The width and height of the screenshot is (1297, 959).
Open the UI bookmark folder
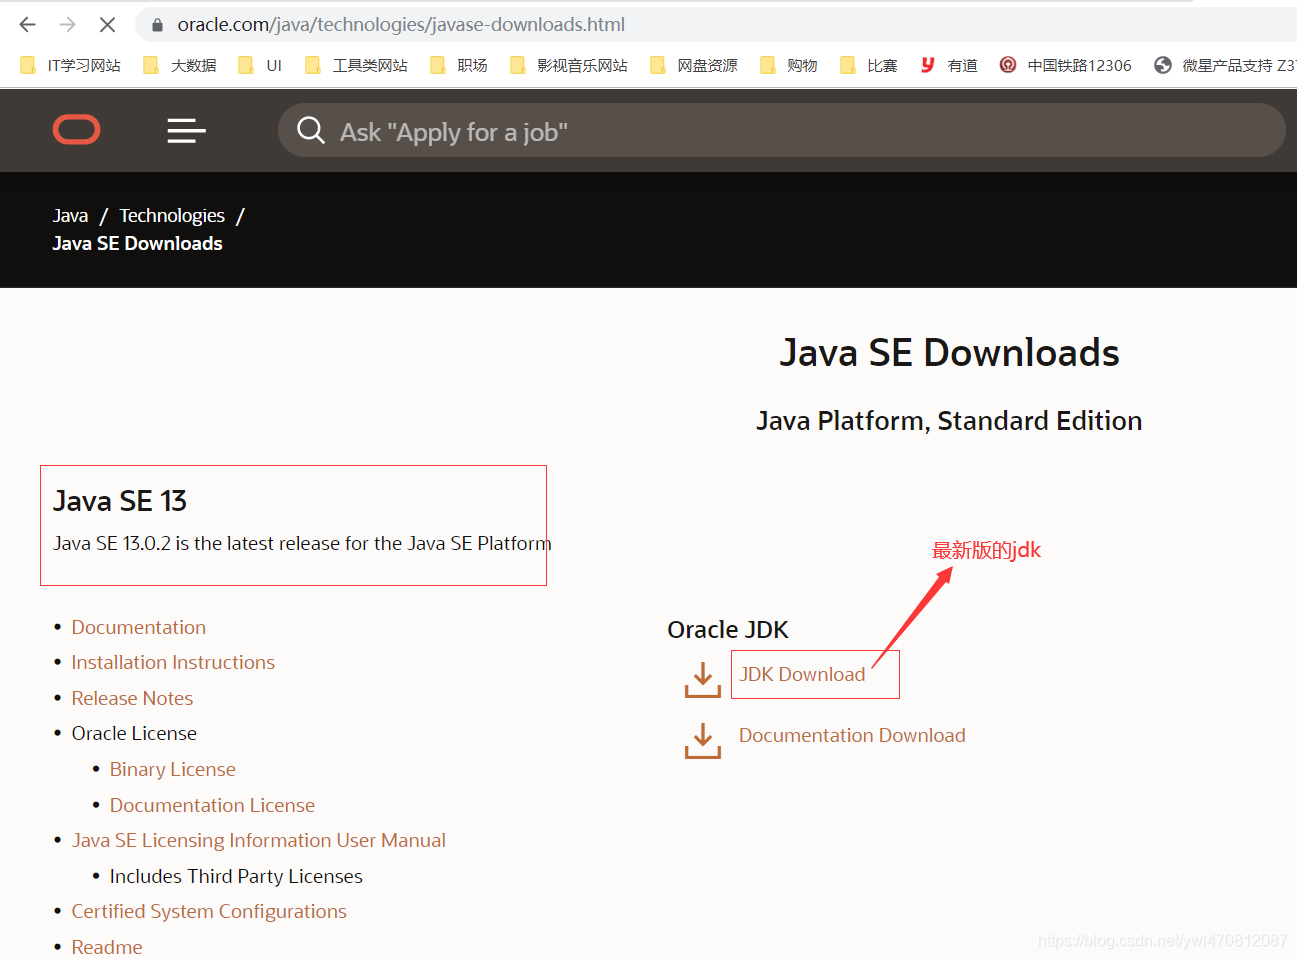(260, 65)
